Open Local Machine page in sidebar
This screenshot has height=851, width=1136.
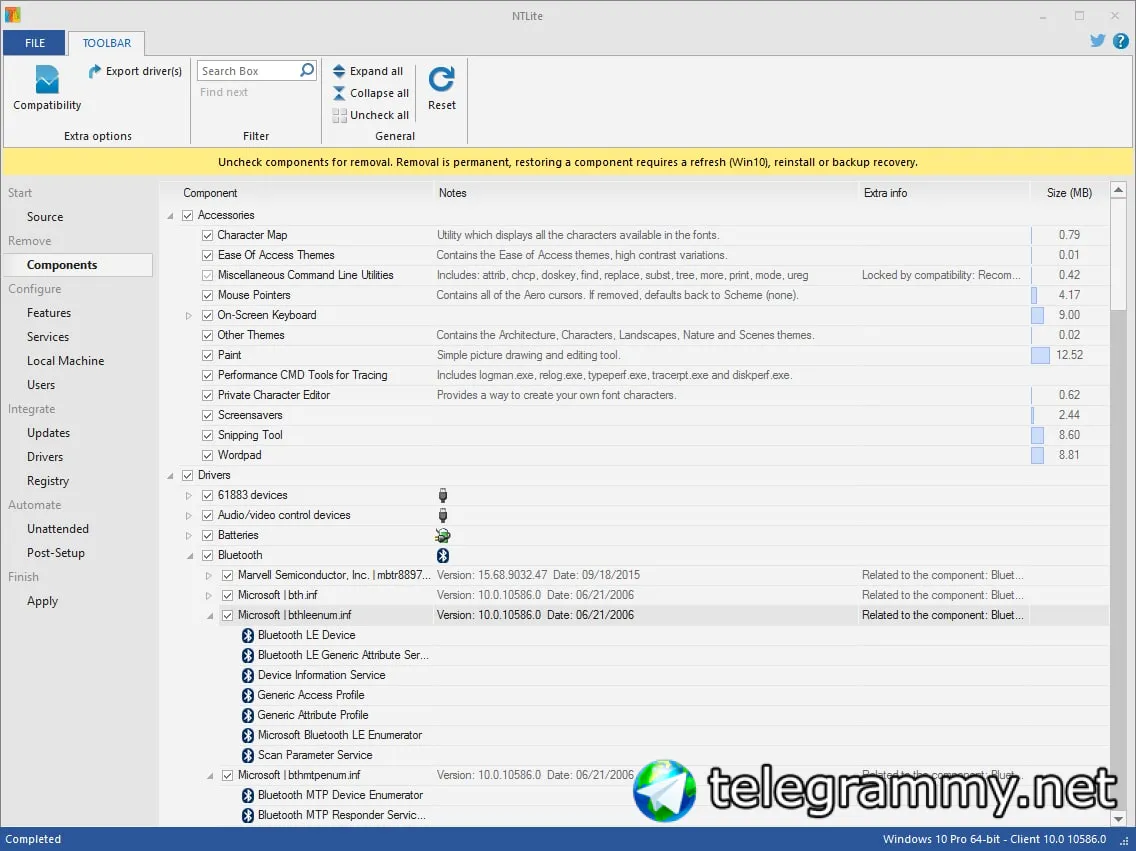[65, 361]
